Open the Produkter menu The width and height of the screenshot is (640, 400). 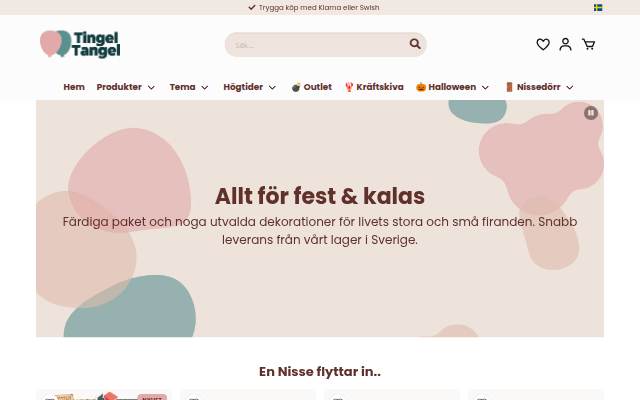(119, 87)
